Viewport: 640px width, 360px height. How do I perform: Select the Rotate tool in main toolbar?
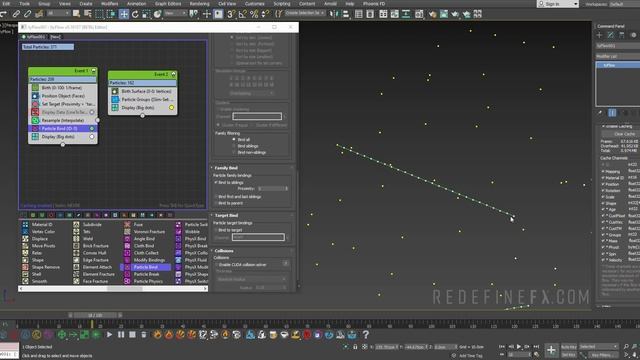135,14
